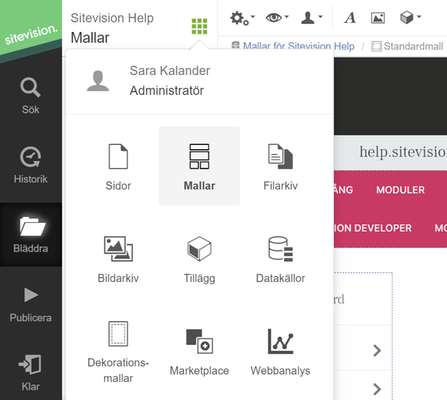Click the Publicera publish button
Screen dimensions: 447x400
pos(30,304)
